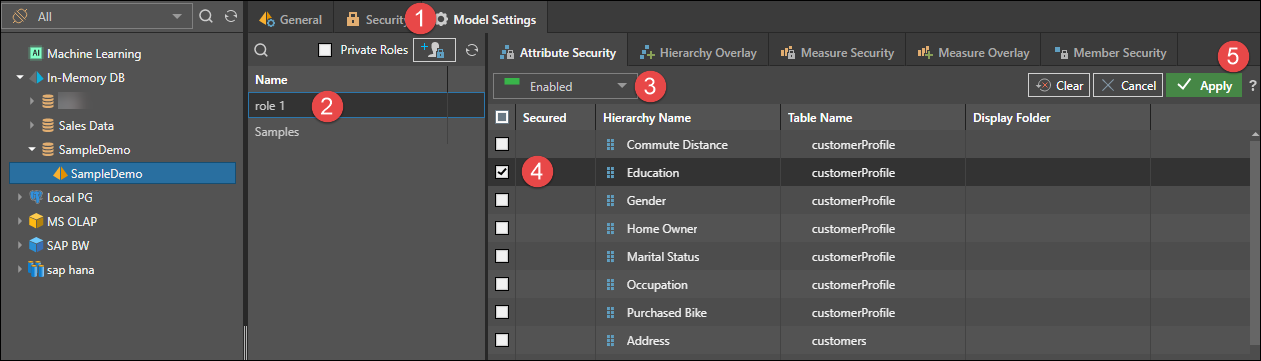Screen dimensions: 1261x361
Task: Click the Occupation hierarchy icon
Action: click(609, 285)
